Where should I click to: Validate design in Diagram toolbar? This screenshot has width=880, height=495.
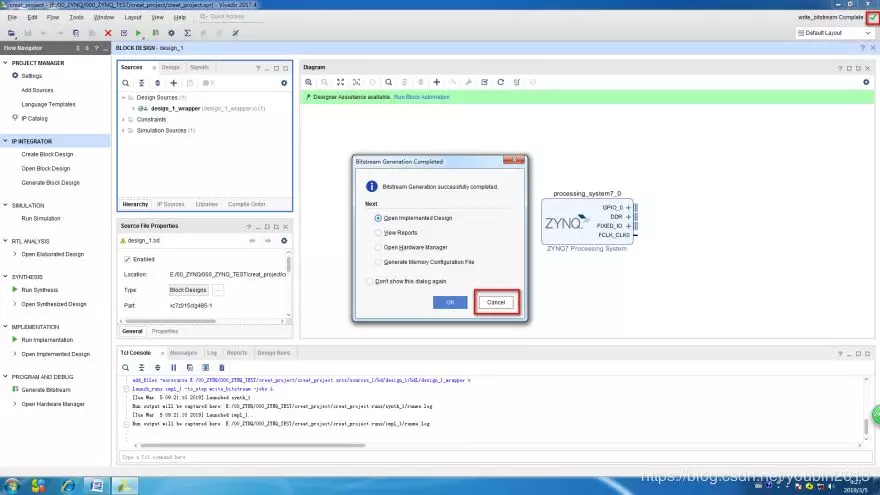pos(484,82)
